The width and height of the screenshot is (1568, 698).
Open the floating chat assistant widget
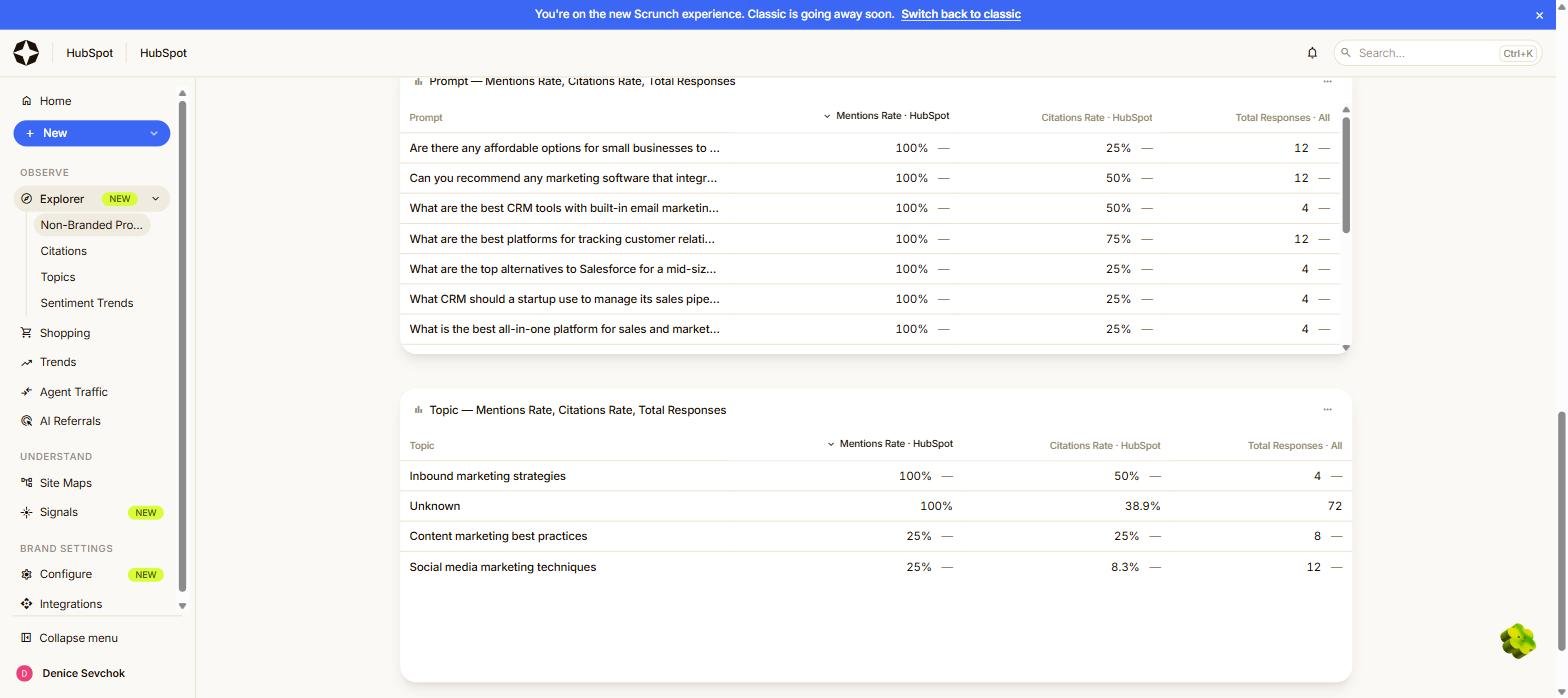point(1518,641)
